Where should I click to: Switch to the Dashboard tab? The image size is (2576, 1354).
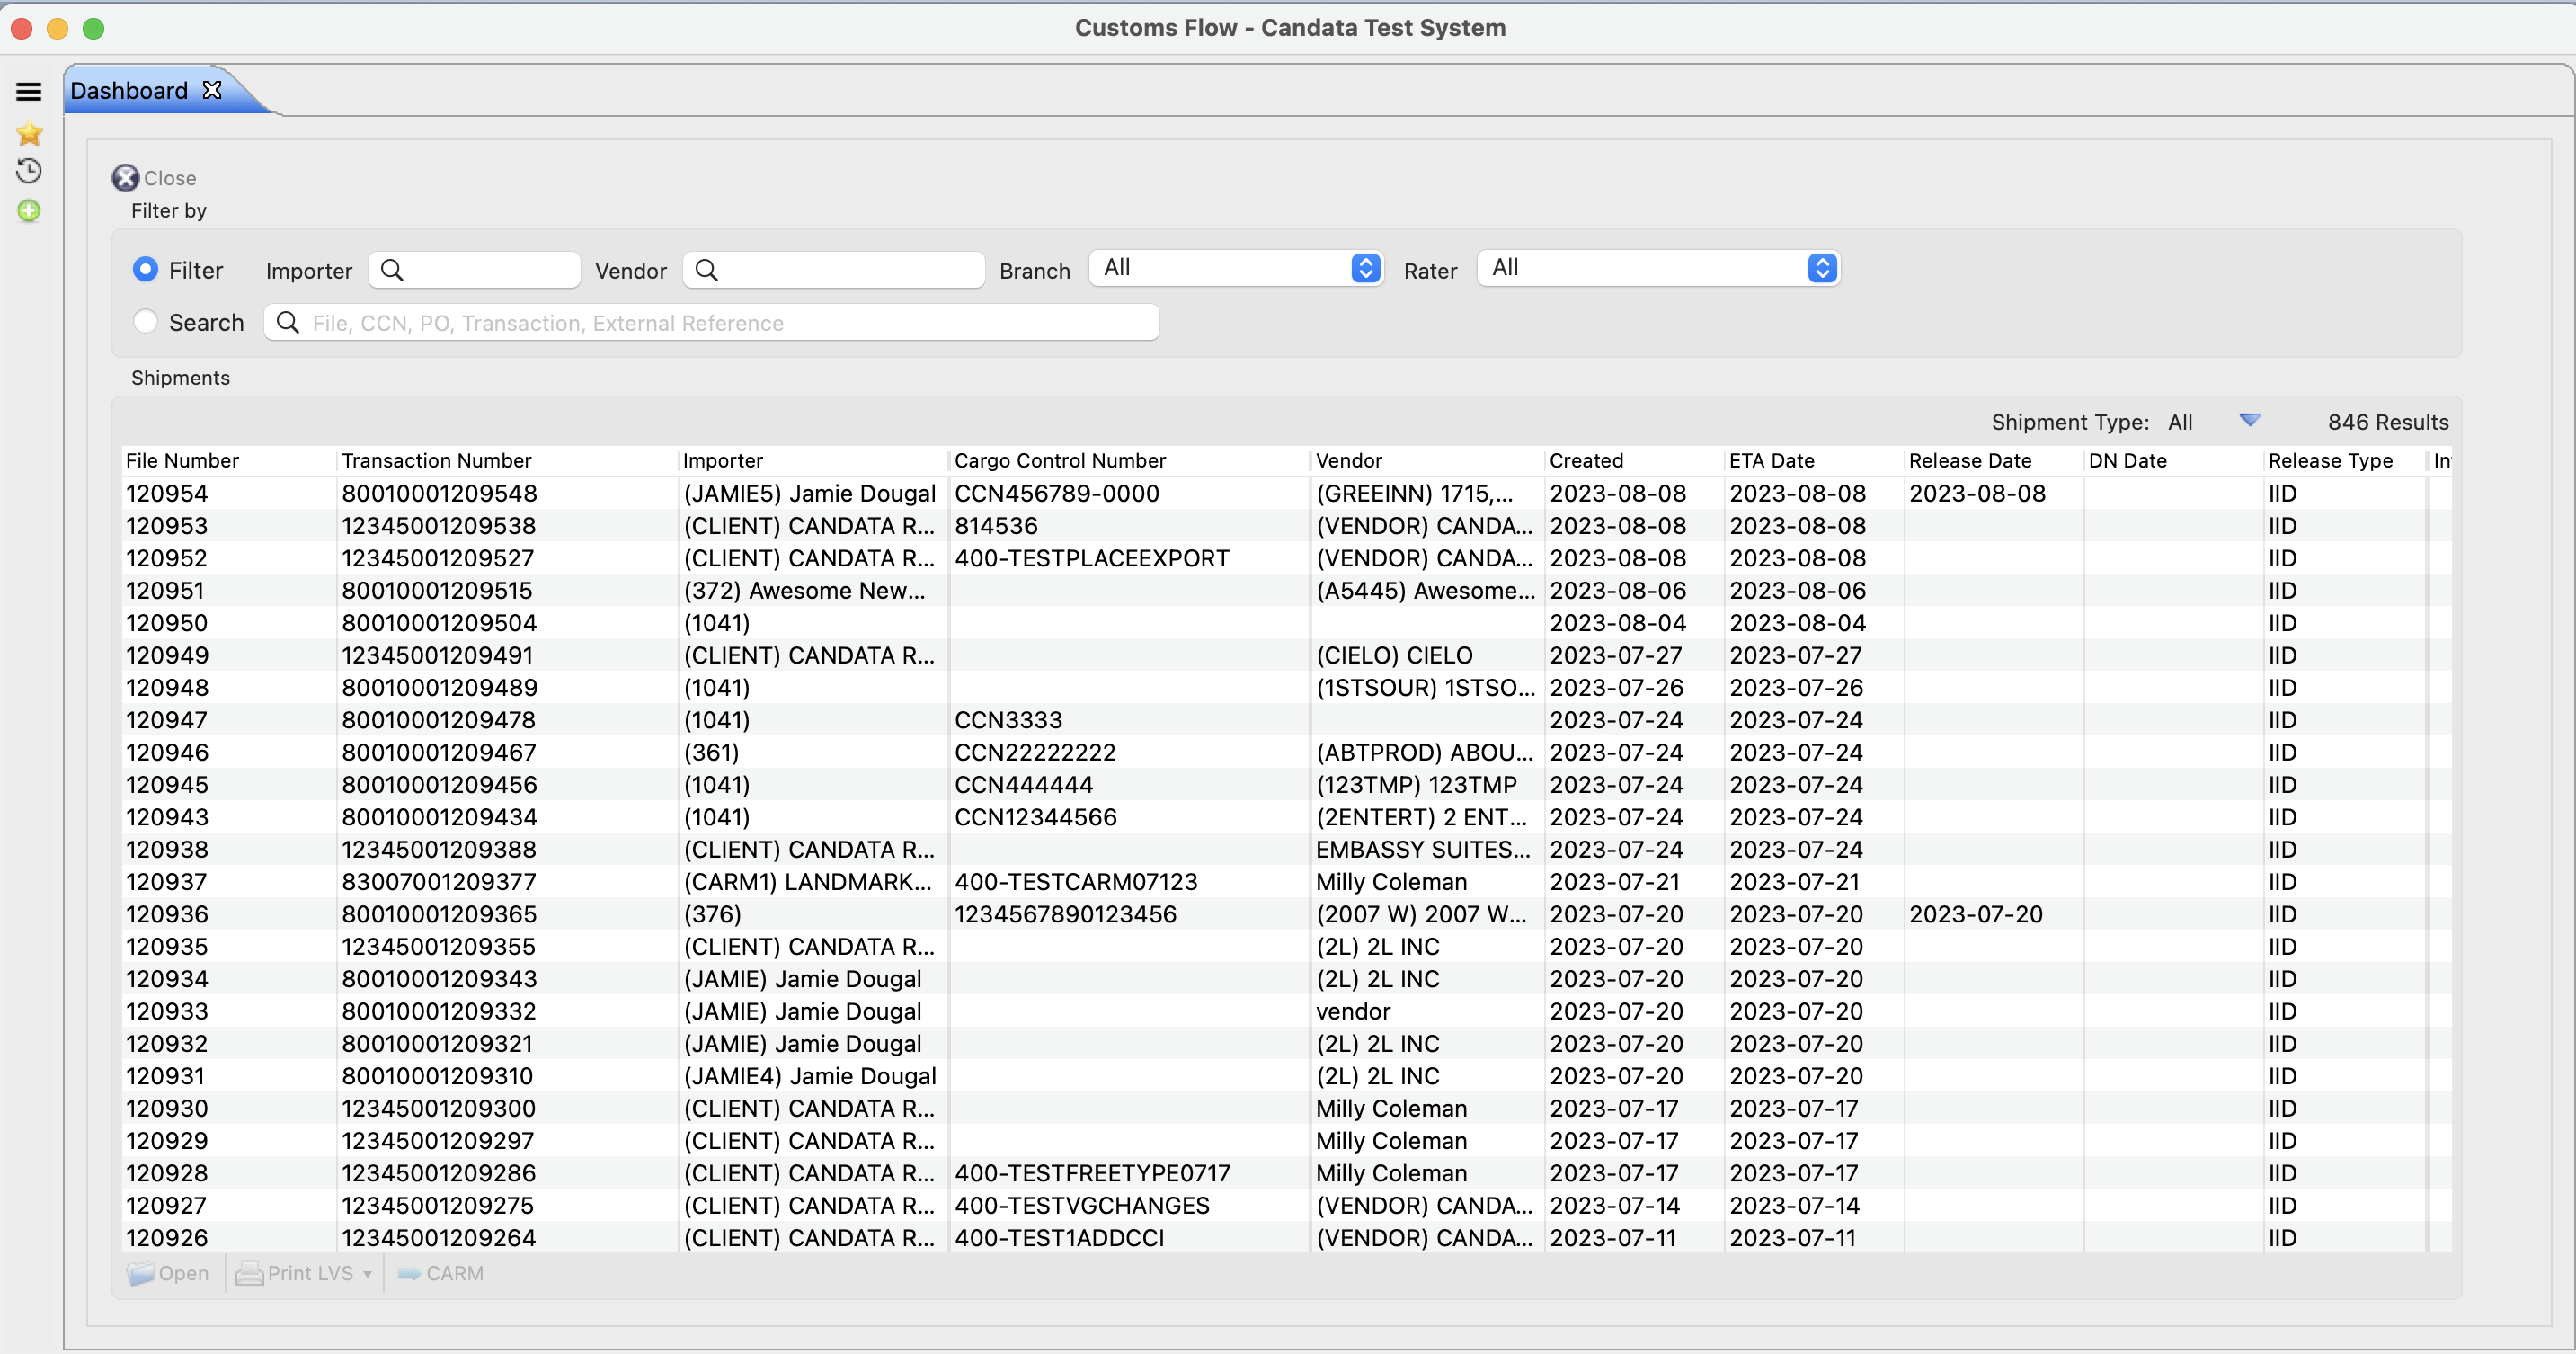[129, 91]
